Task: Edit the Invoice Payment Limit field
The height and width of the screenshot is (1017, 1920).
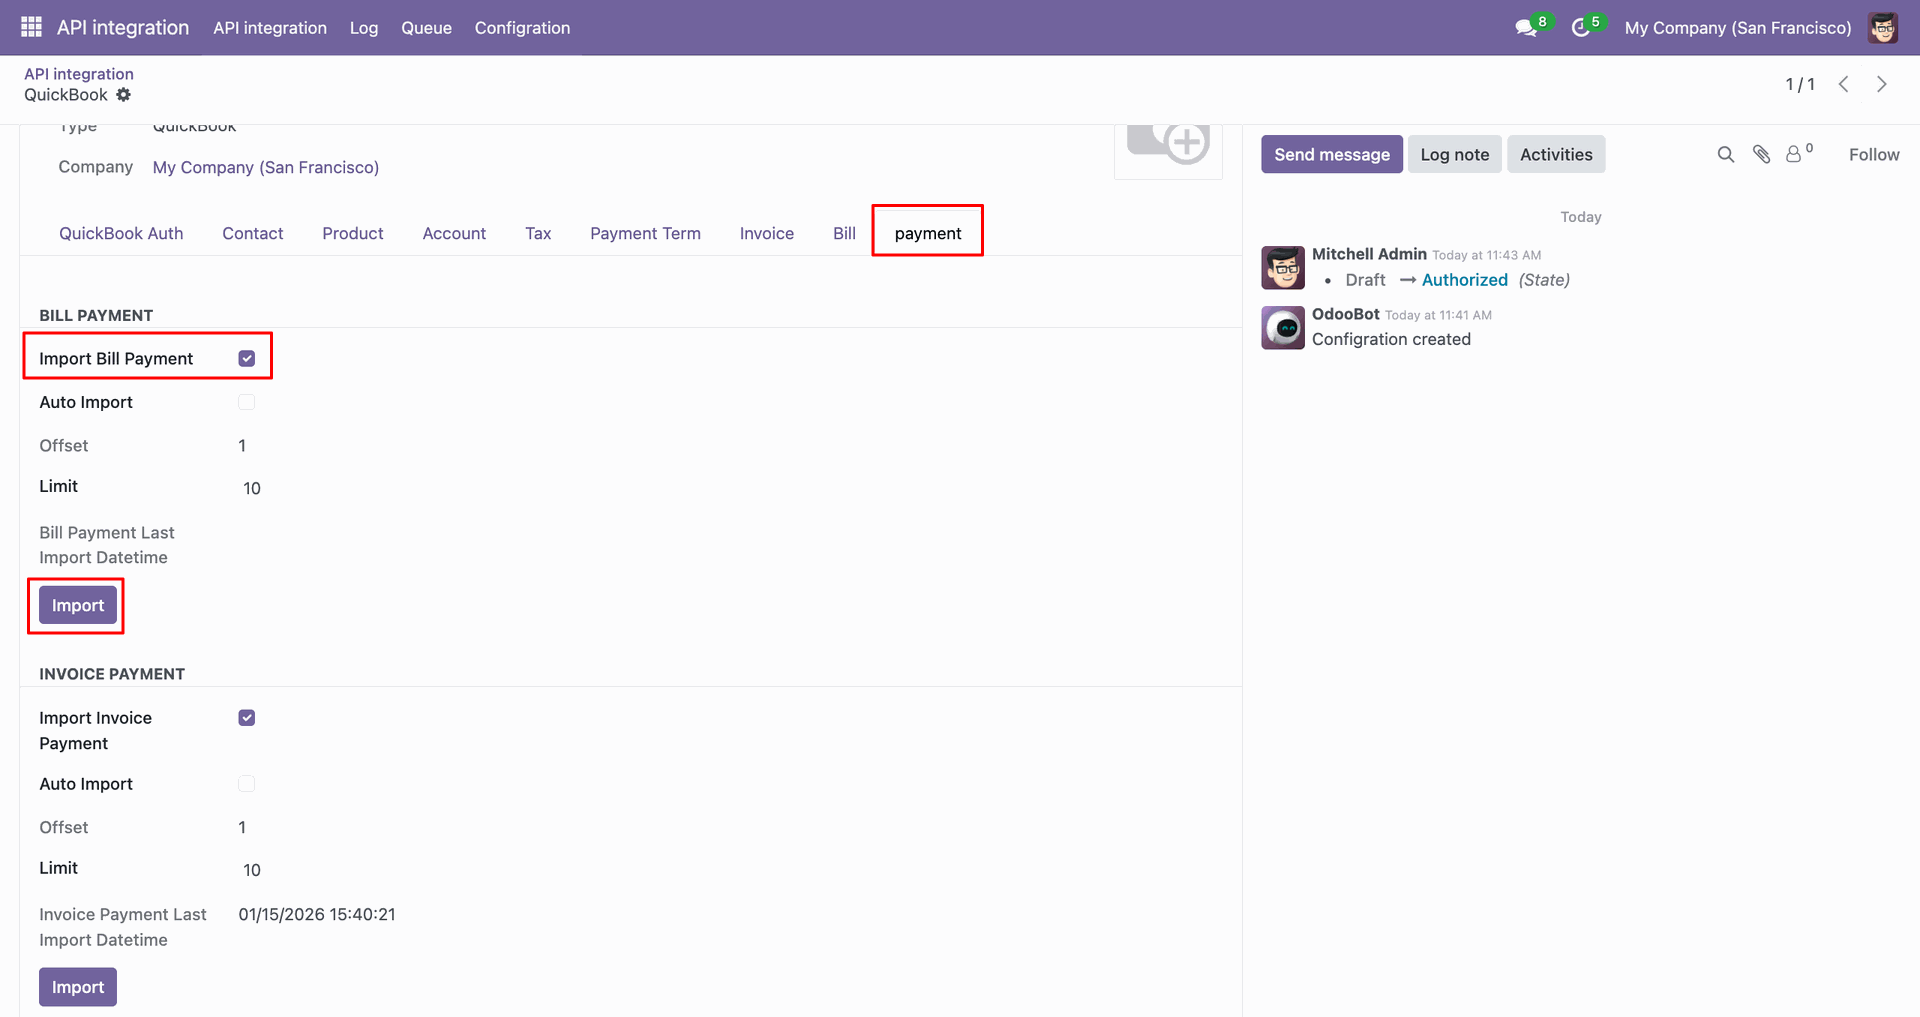Action: (252, 870)
